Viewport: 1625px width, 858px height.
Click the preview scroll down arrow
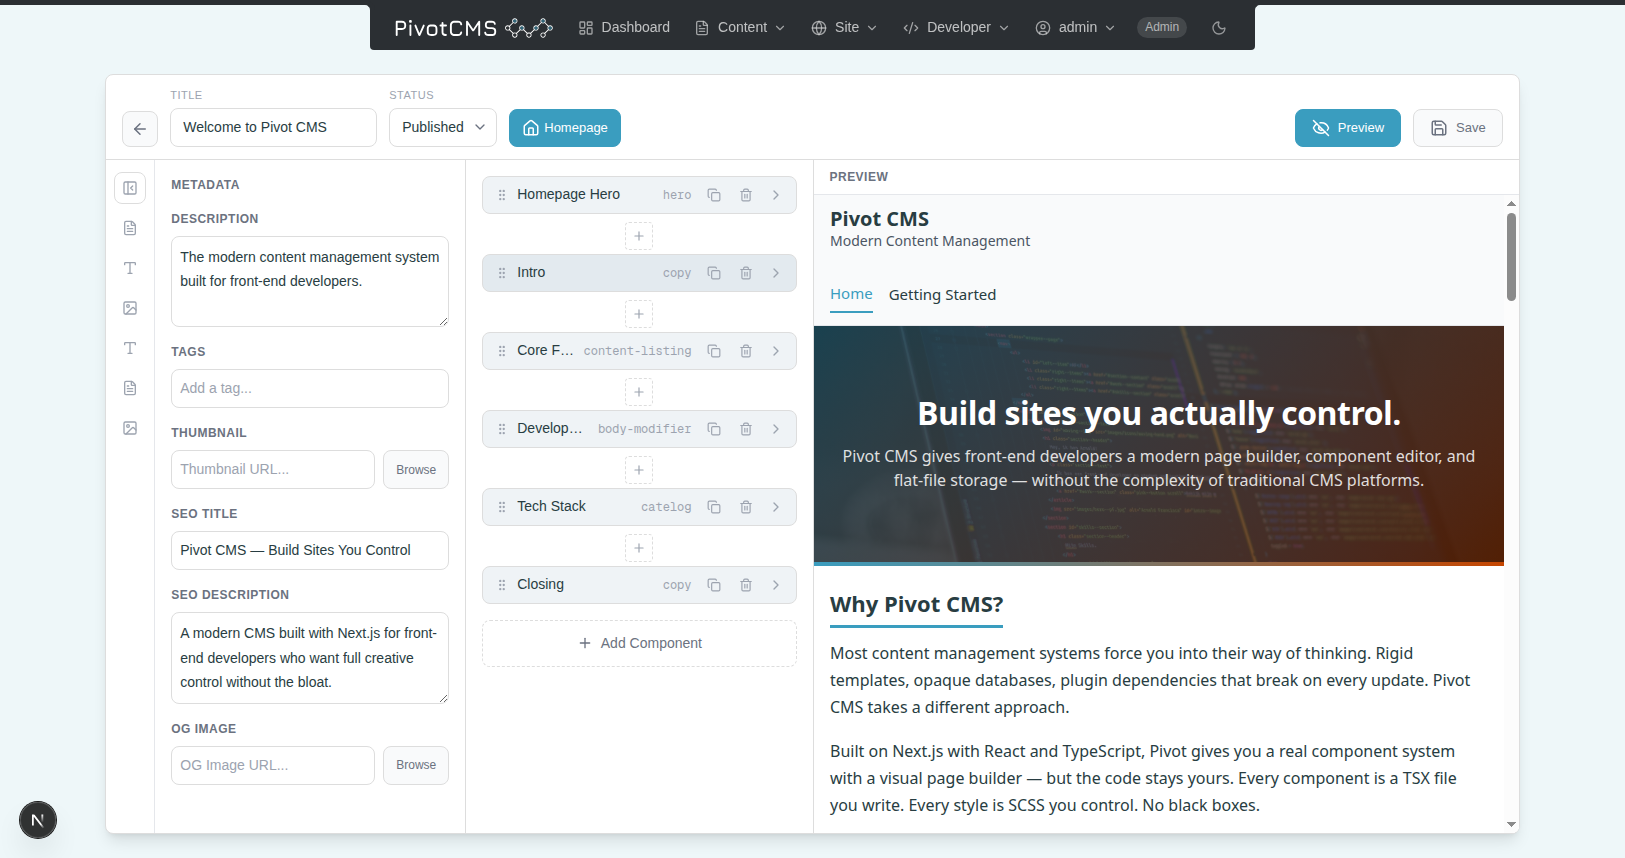[x=1511, y=825]
